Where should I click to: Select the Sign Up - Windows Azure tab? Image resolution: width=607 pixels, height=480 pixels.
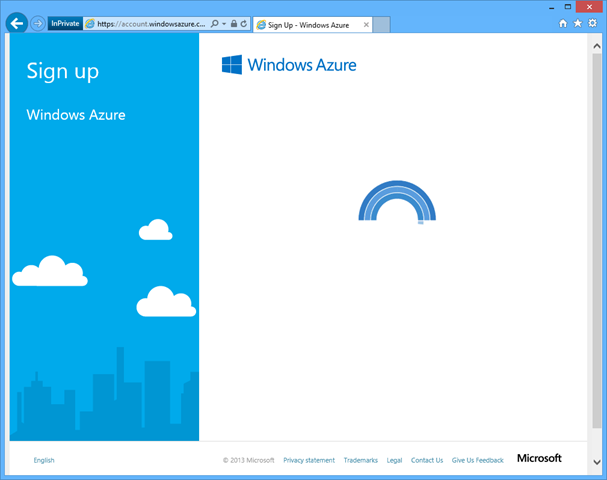tap(307, 23)
